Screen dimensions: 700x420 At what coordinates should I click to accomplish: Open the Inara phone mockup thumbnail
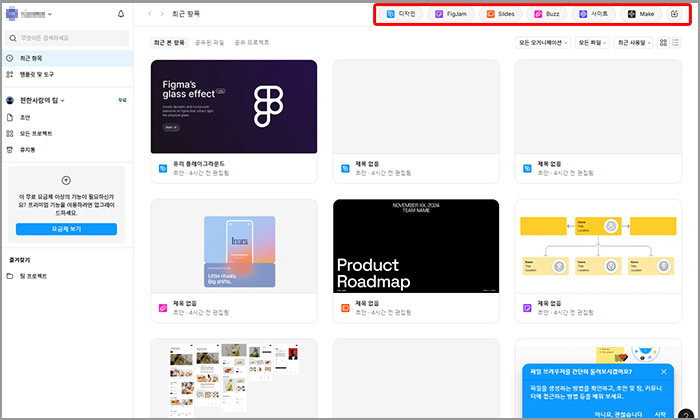point(234,246)
